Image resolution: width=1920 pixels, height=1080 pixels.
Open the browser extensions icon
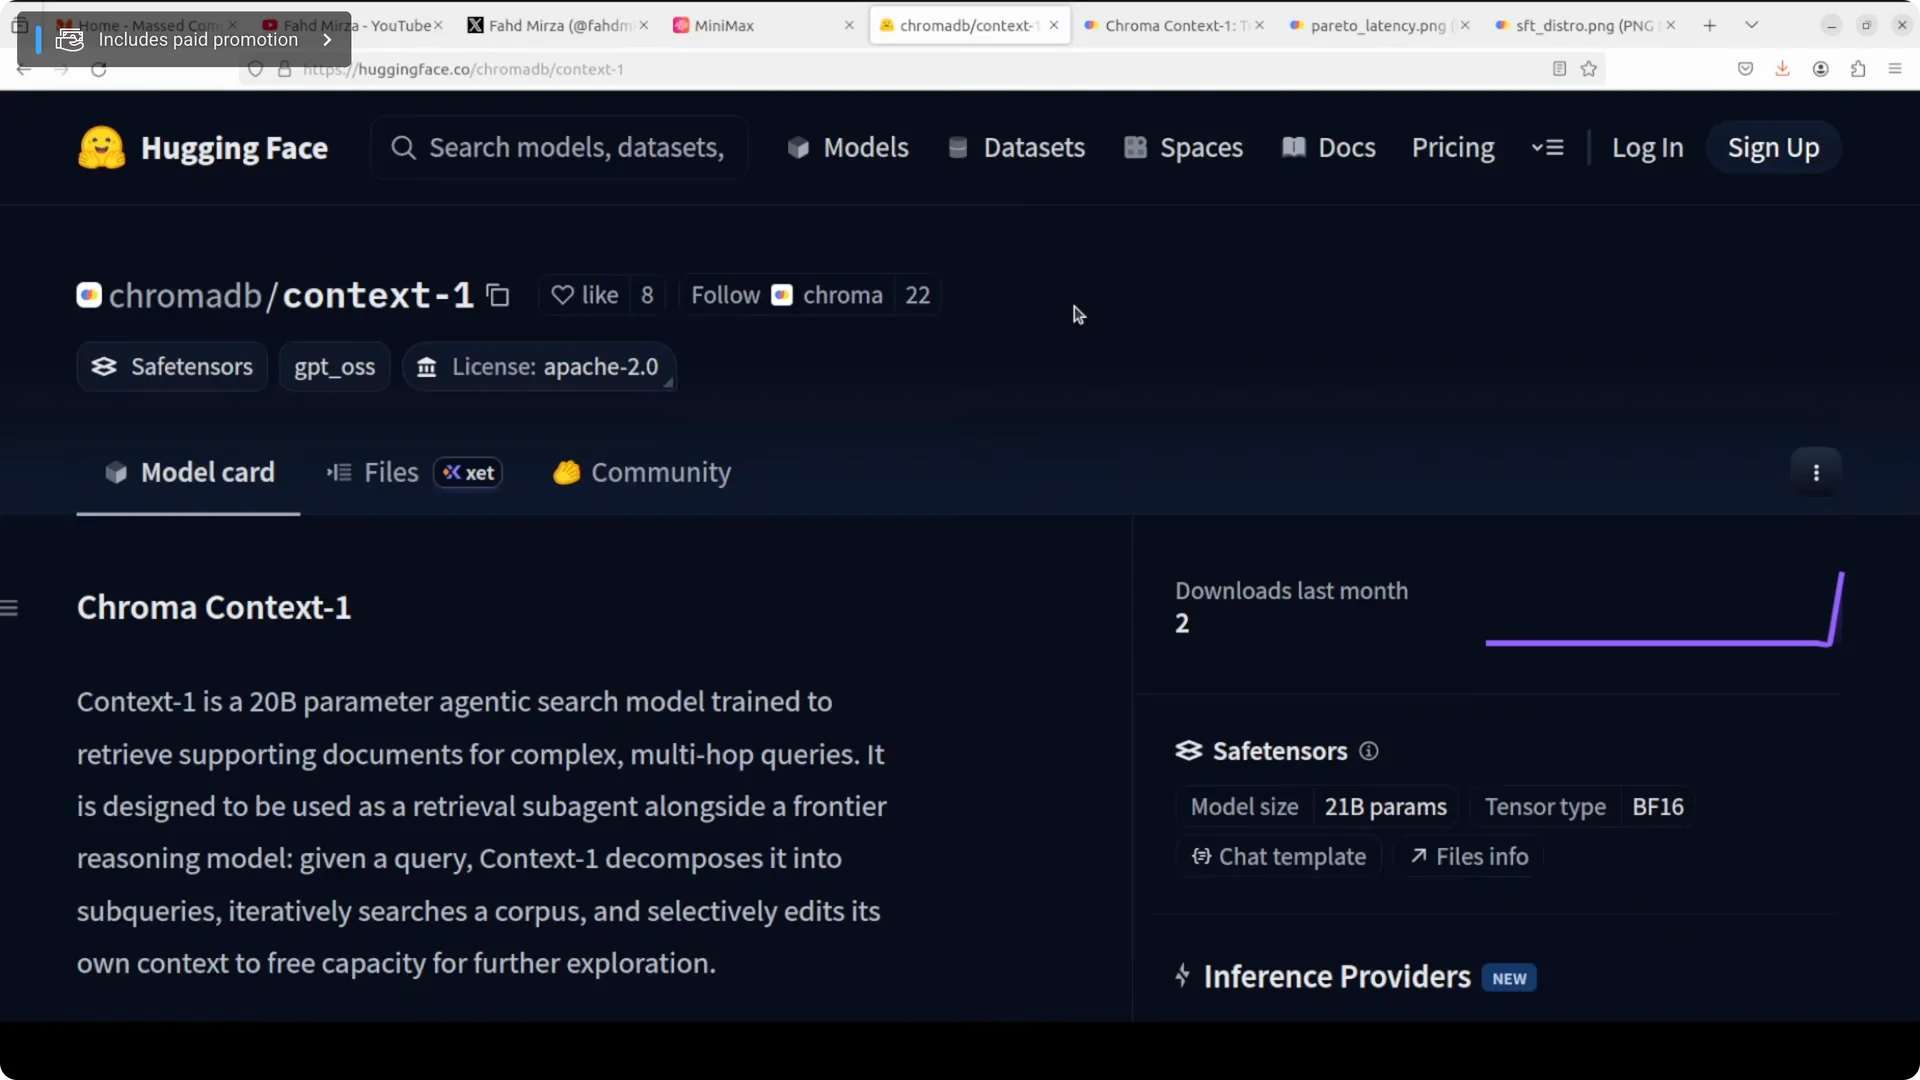pyautogui.click(x=1858, y=69)
